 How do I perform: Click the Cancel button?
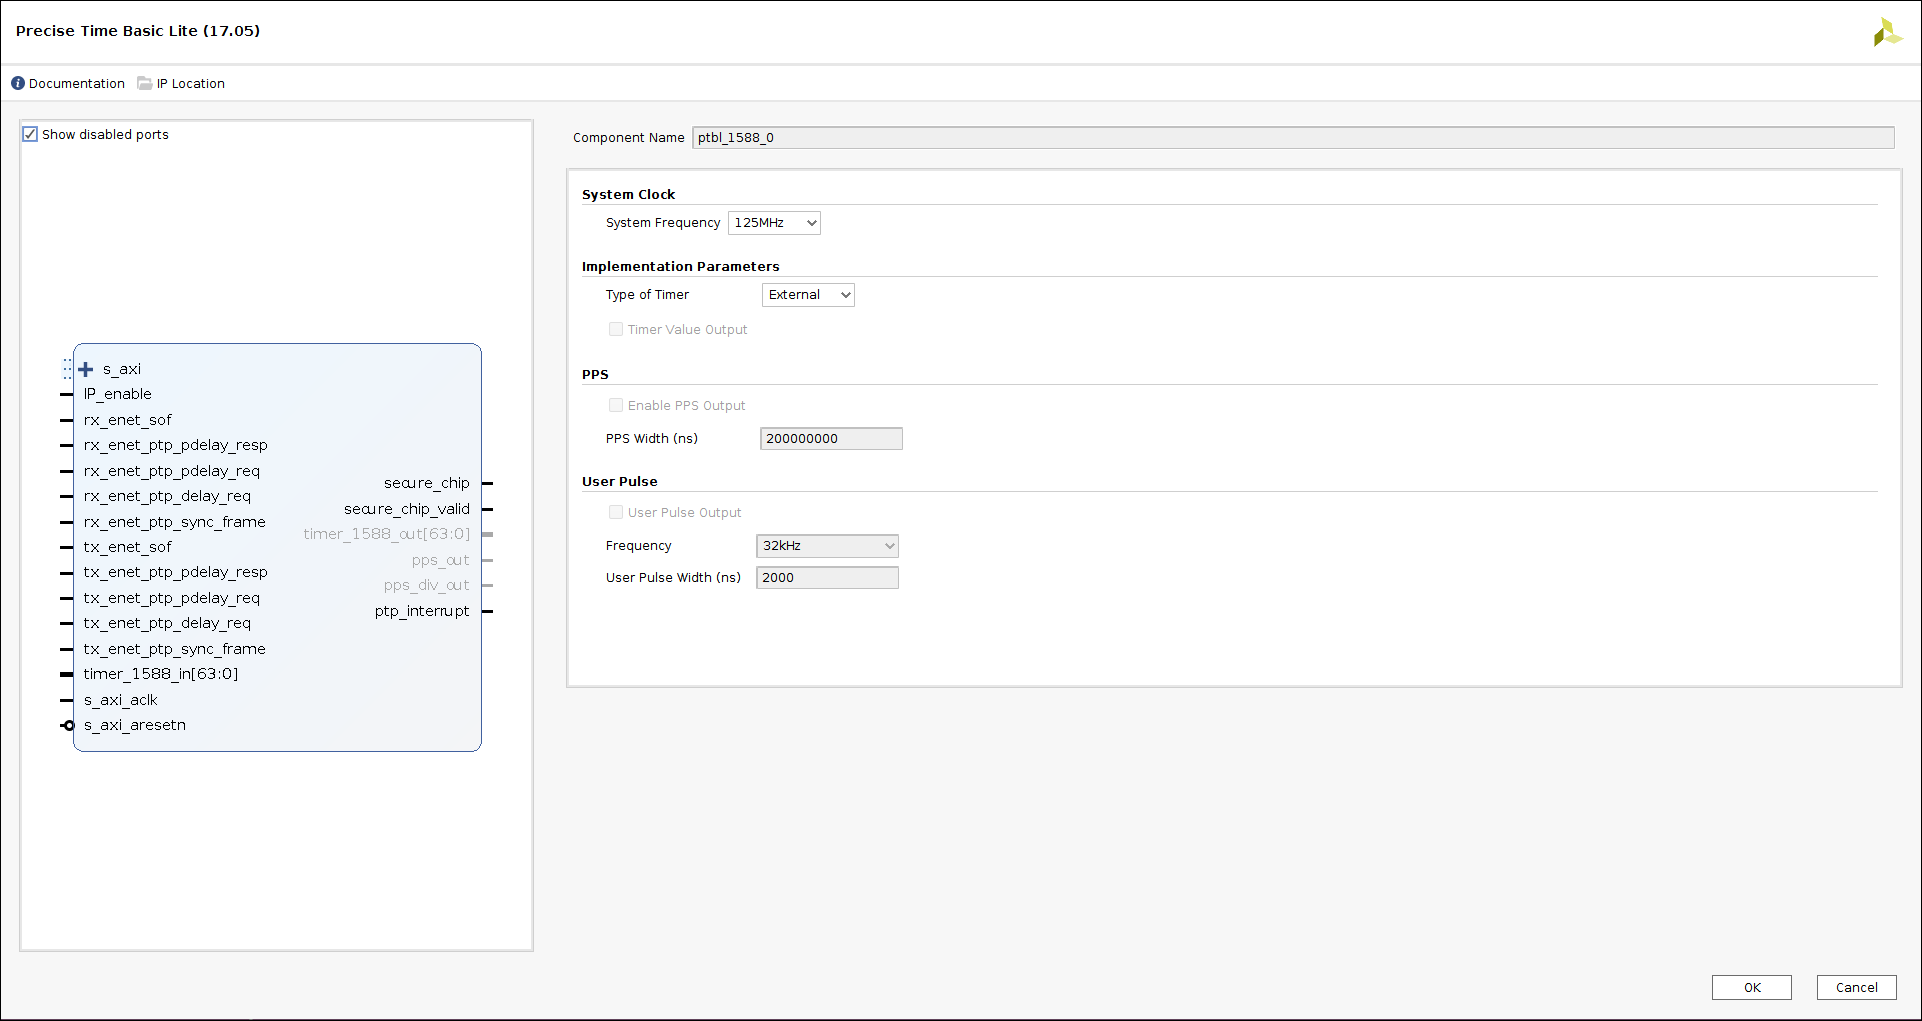pos(1856,987)
